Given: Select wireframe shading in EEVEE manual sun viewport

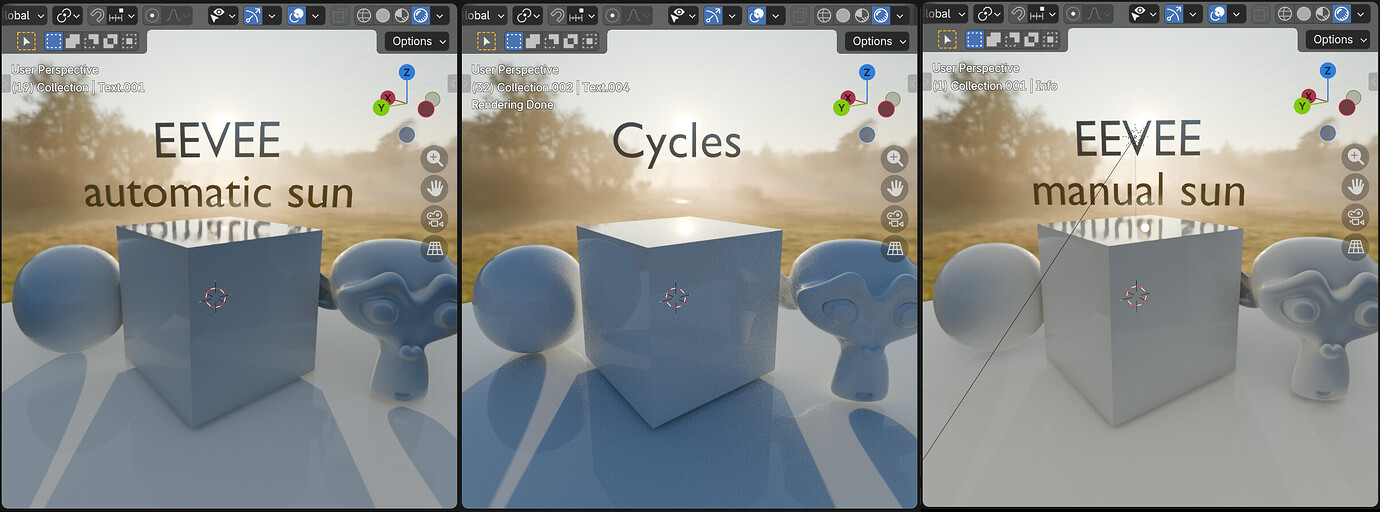Looking at the screenshot, I should coord(1285,15).
